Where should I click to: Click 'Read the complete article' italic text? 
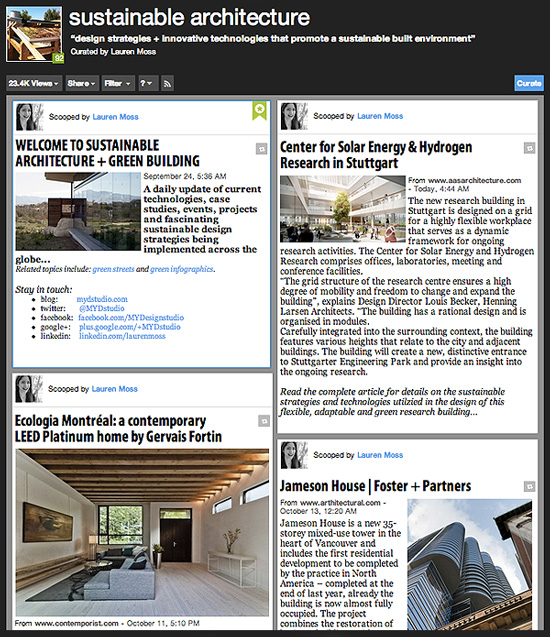pos(392,402)
